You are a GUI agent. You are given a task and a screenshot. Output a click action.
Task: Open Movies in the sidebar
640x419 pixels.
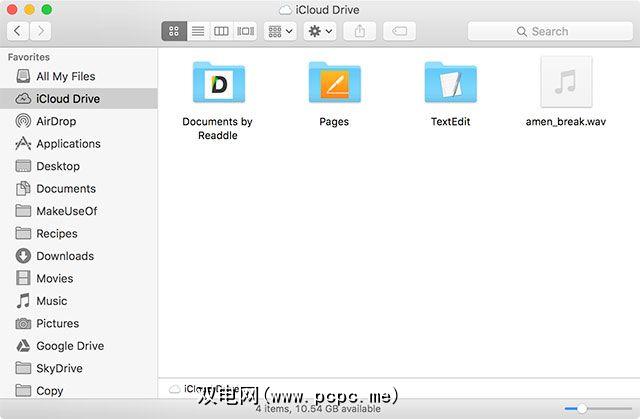pos(78,278)
